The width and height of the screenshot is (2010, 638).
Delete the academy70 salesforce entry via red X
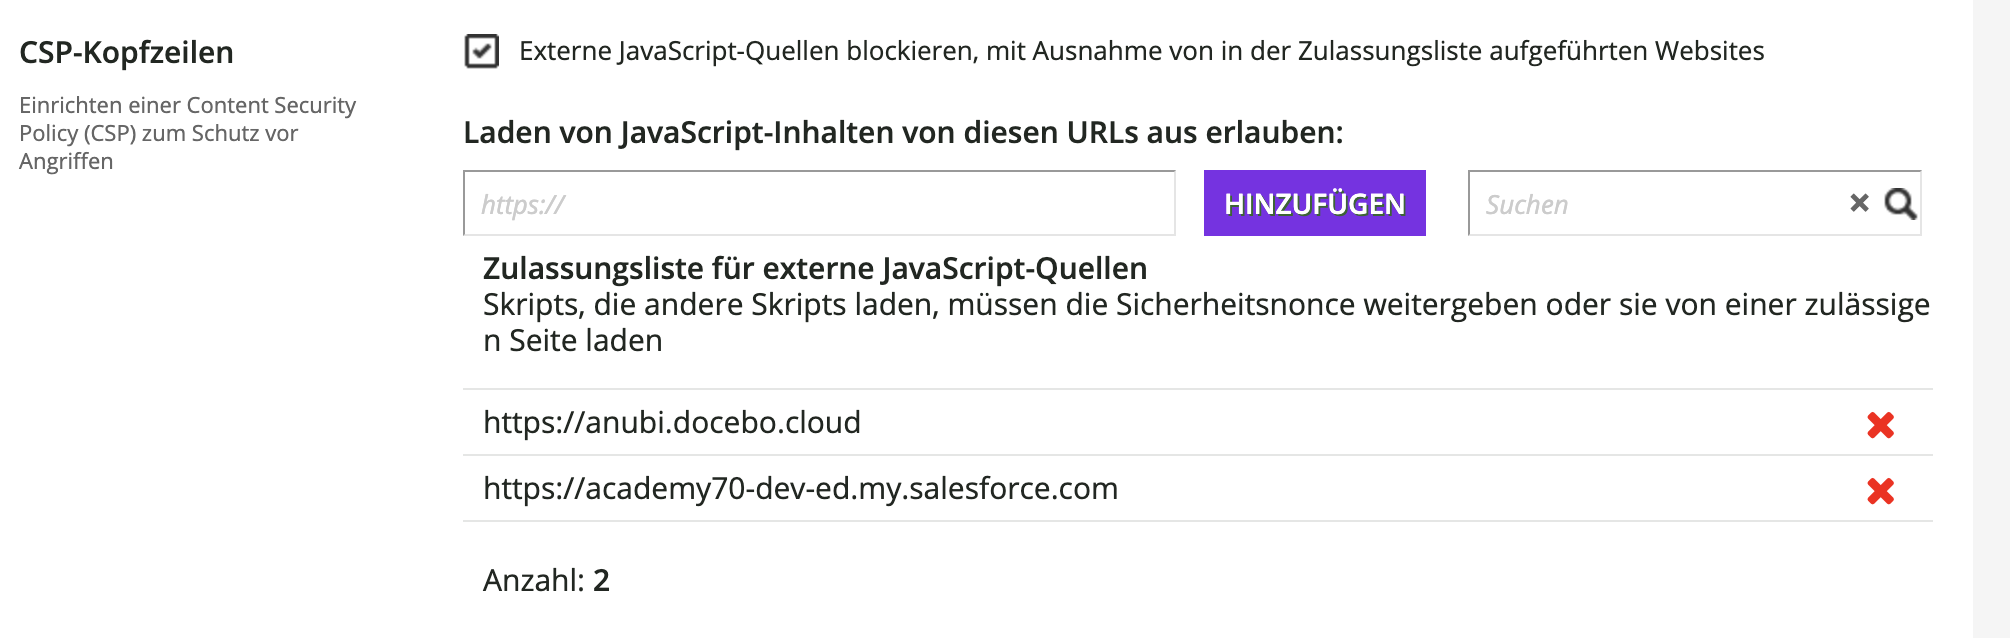point(1880,491)
